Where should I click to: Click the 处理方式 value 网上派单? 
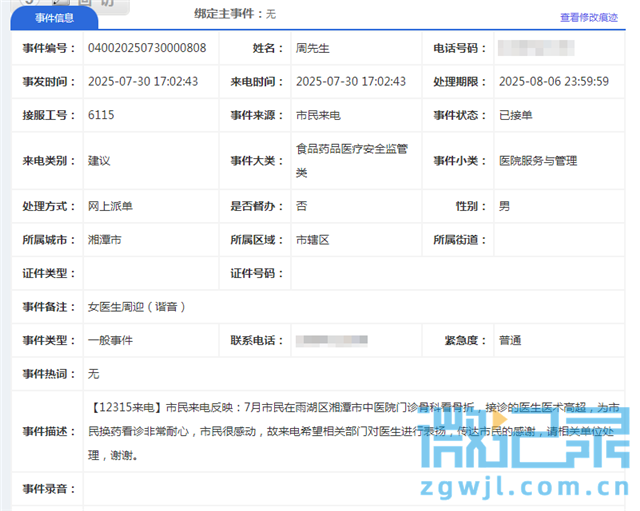pyautogui.click(x=110, y=206)
